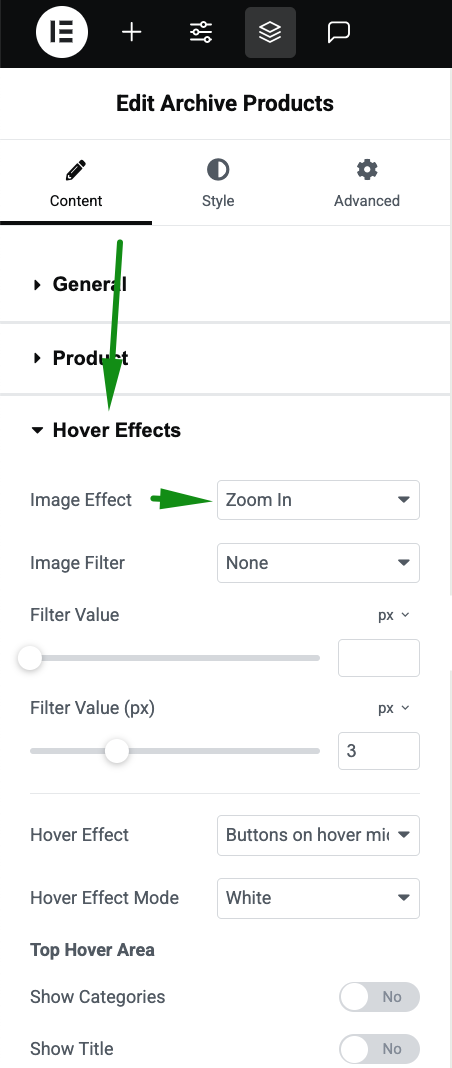
Task: Open the Image Filter dropdown
Action: 318,563
